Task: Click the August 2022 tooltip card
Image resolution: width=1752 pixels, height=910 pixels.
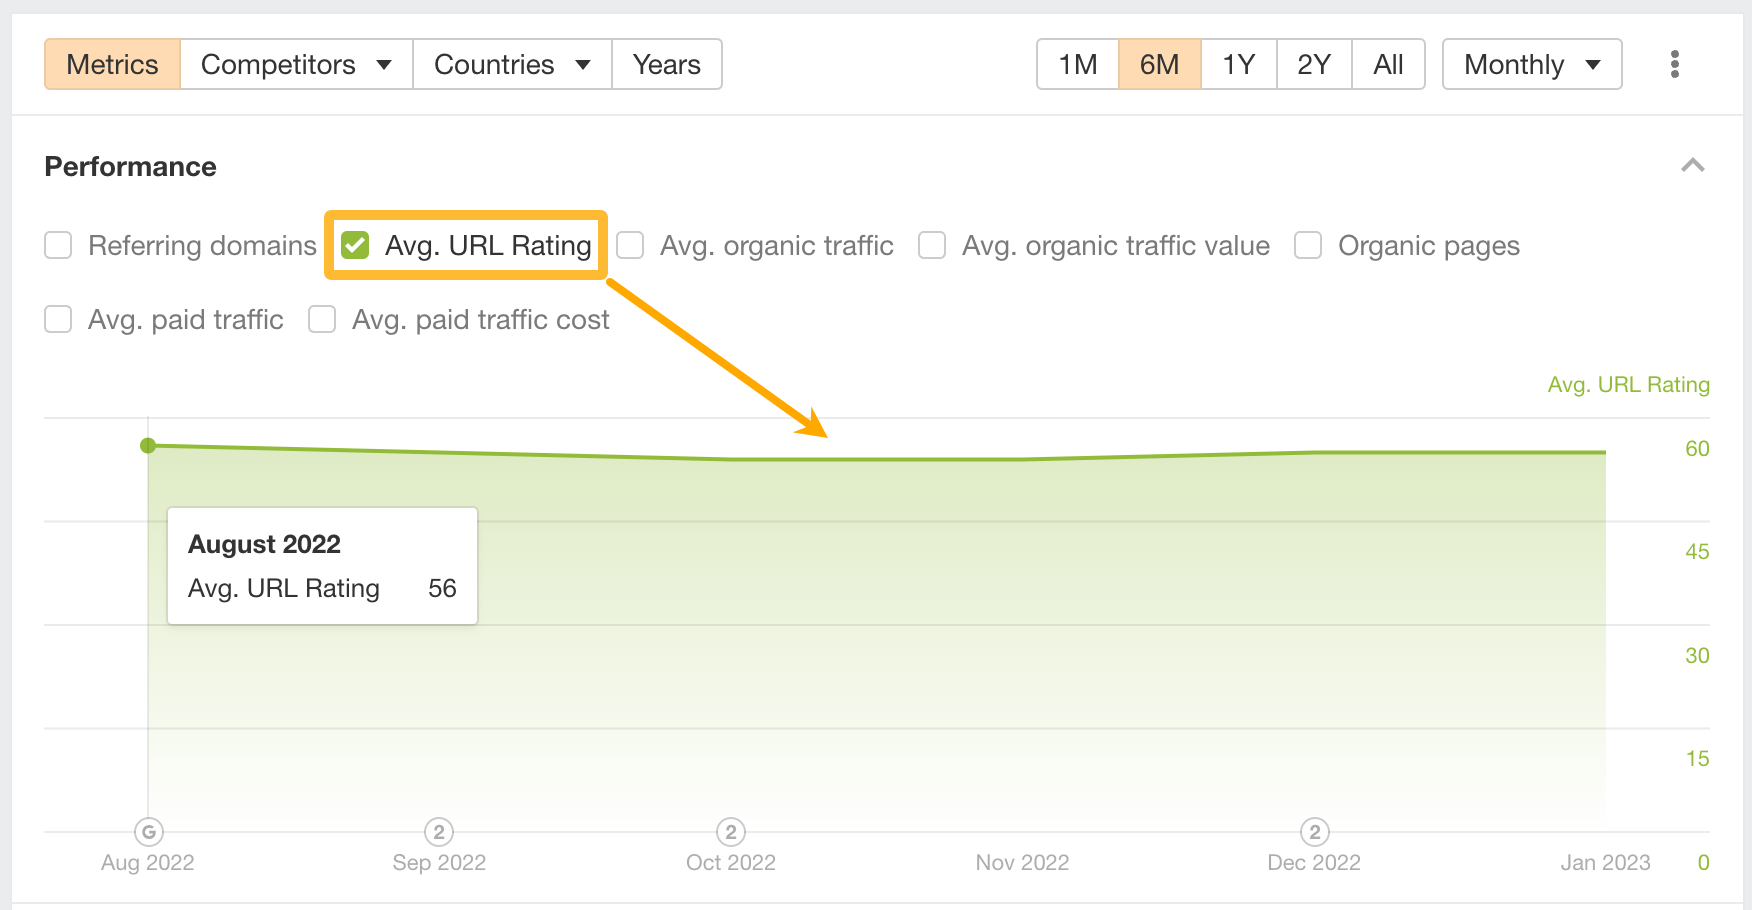Action: pos(322,566)
